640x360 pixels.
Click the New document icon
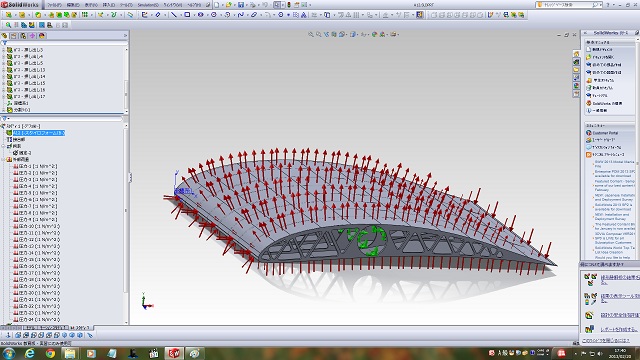(217, 5)
